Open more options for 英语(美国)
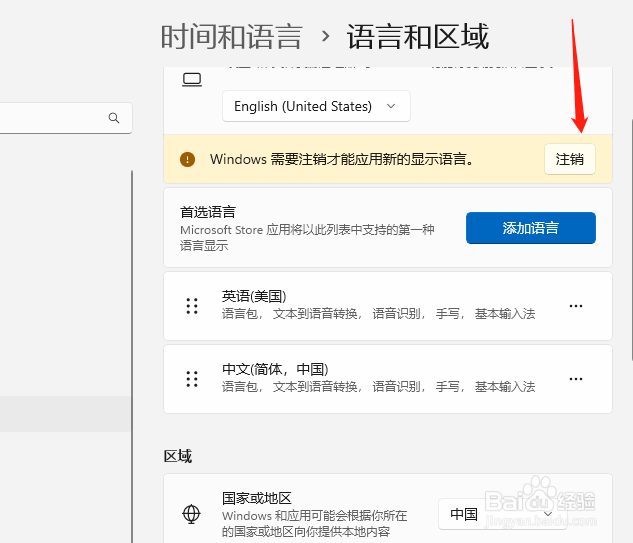 coord(576,306)
